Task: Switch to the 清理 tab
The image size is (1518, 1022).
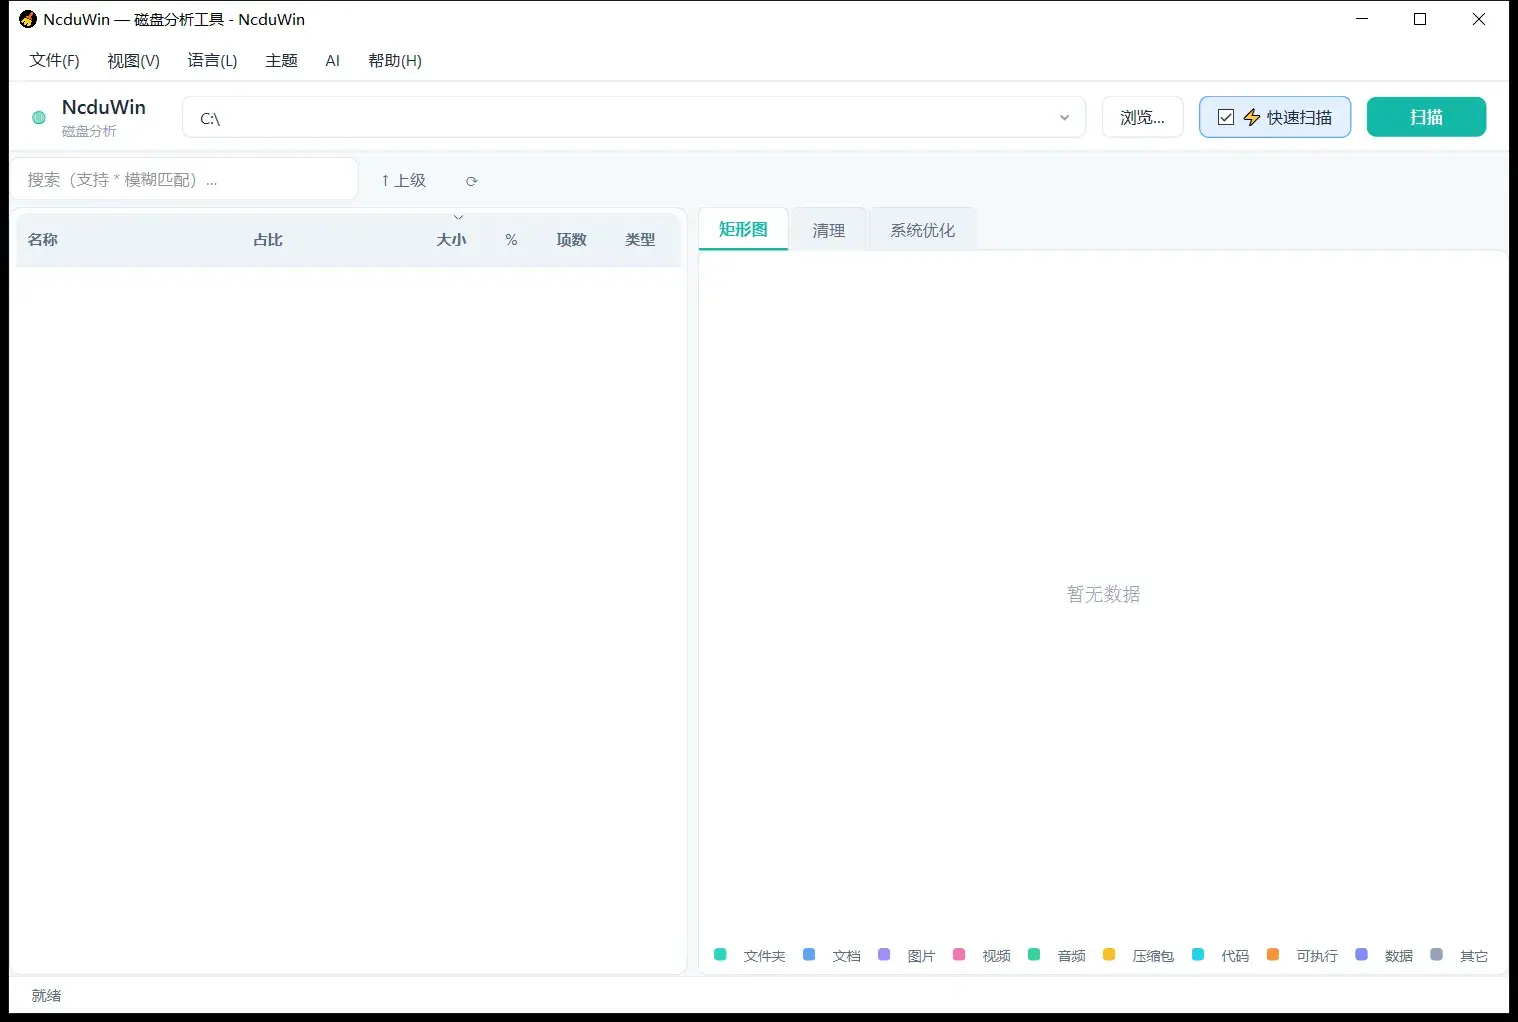Action: click(x=828, y=230)
